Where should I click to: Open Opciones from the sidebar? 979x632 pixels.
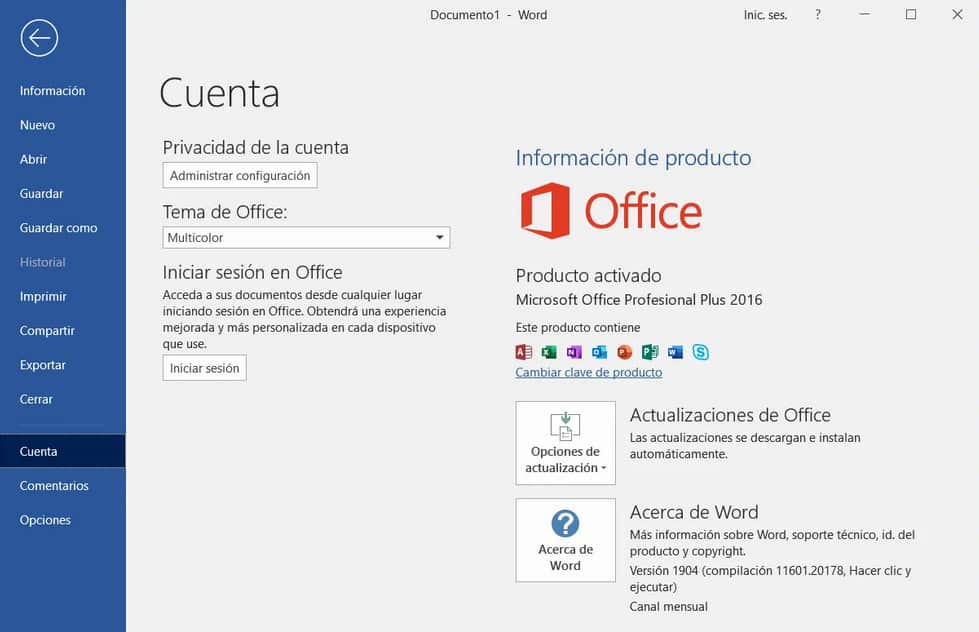(x=46, y=520)
